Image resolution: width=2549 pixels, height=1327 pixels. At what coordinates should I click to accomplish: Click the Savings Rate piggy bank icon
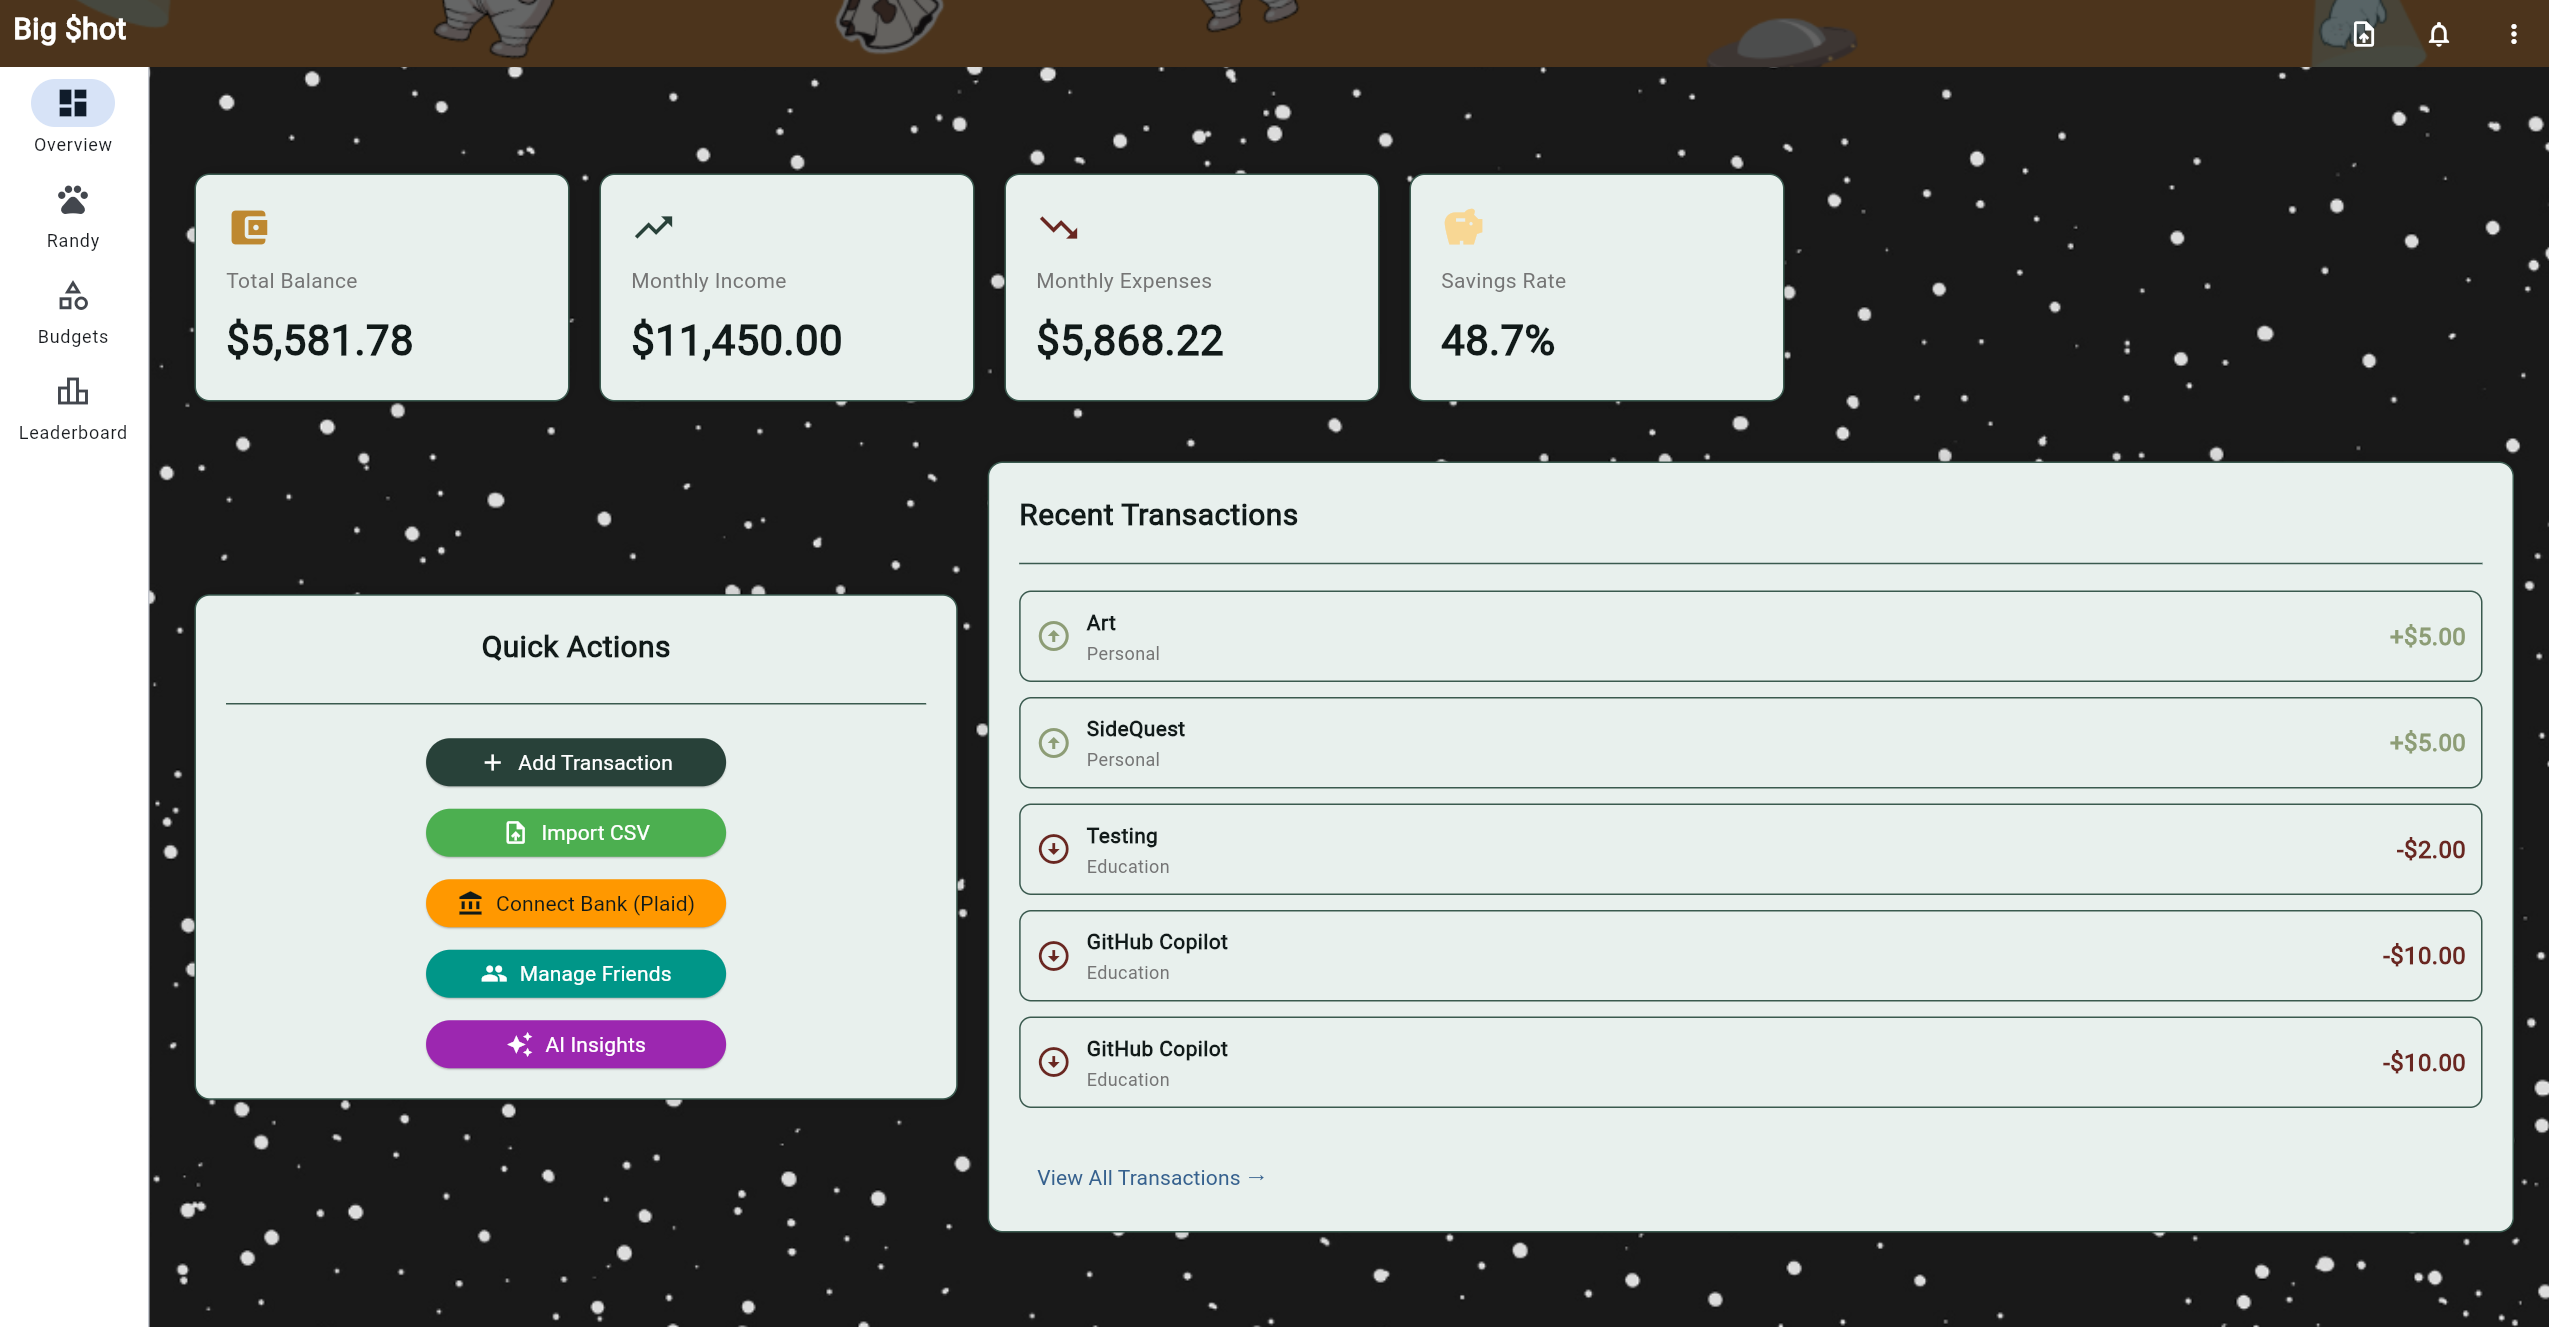(x=1462, y=227)
